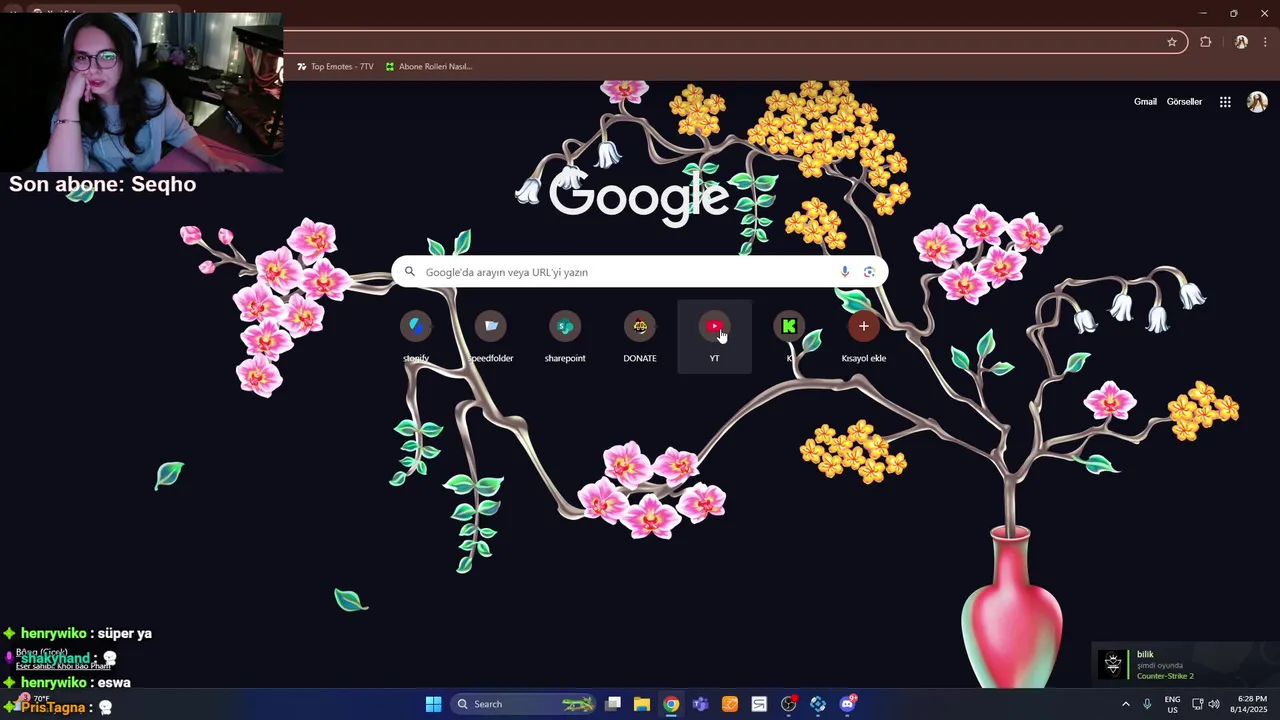Open Top Emotes - 7TV bookmark
The image size is (1280, 720).
[x=335, y=67]
